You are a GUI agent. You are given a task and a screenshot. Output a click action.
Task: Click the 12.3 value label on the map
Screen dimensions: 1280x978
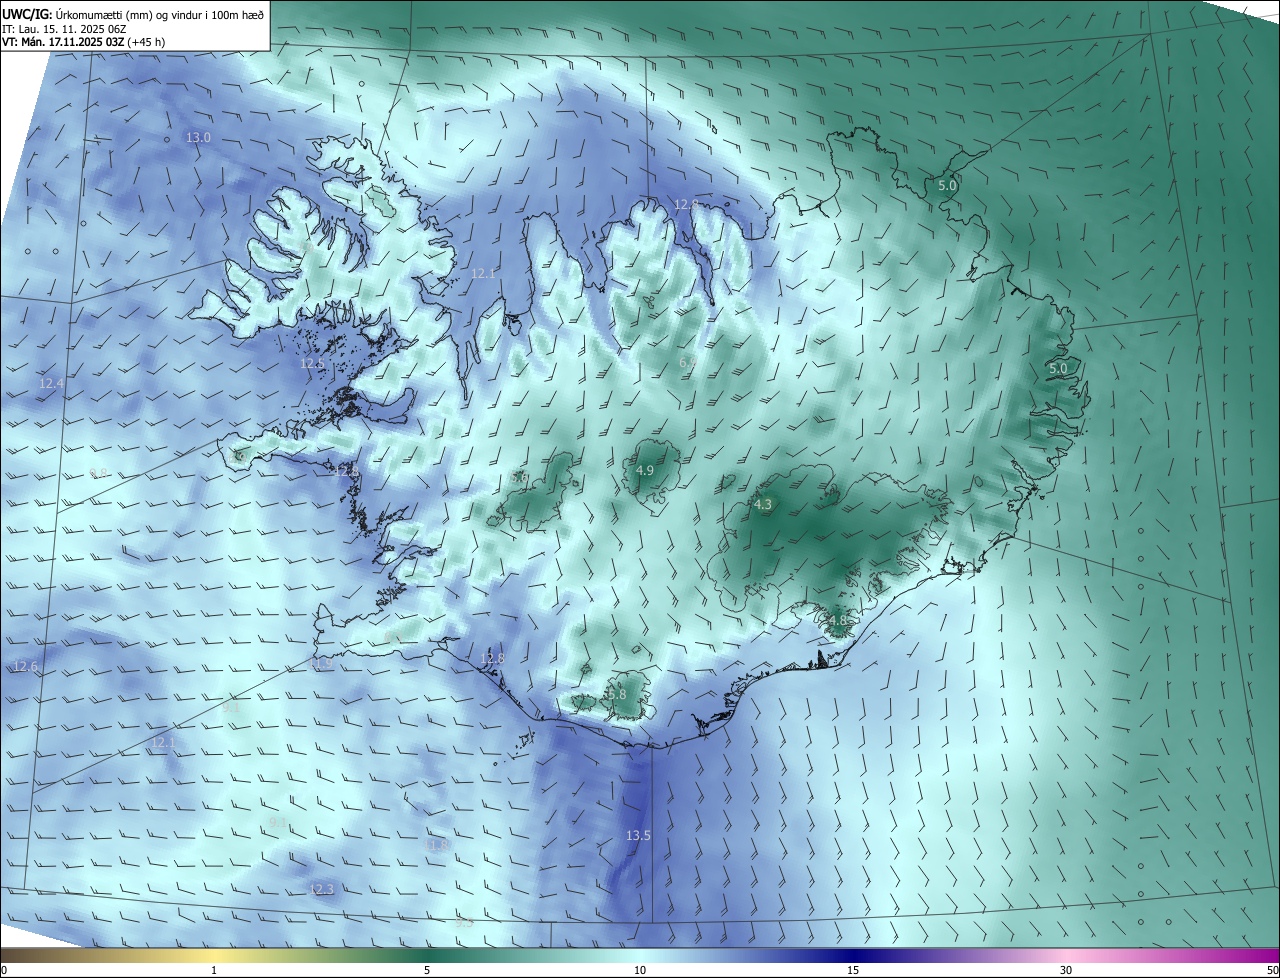(x=321, y=889)
